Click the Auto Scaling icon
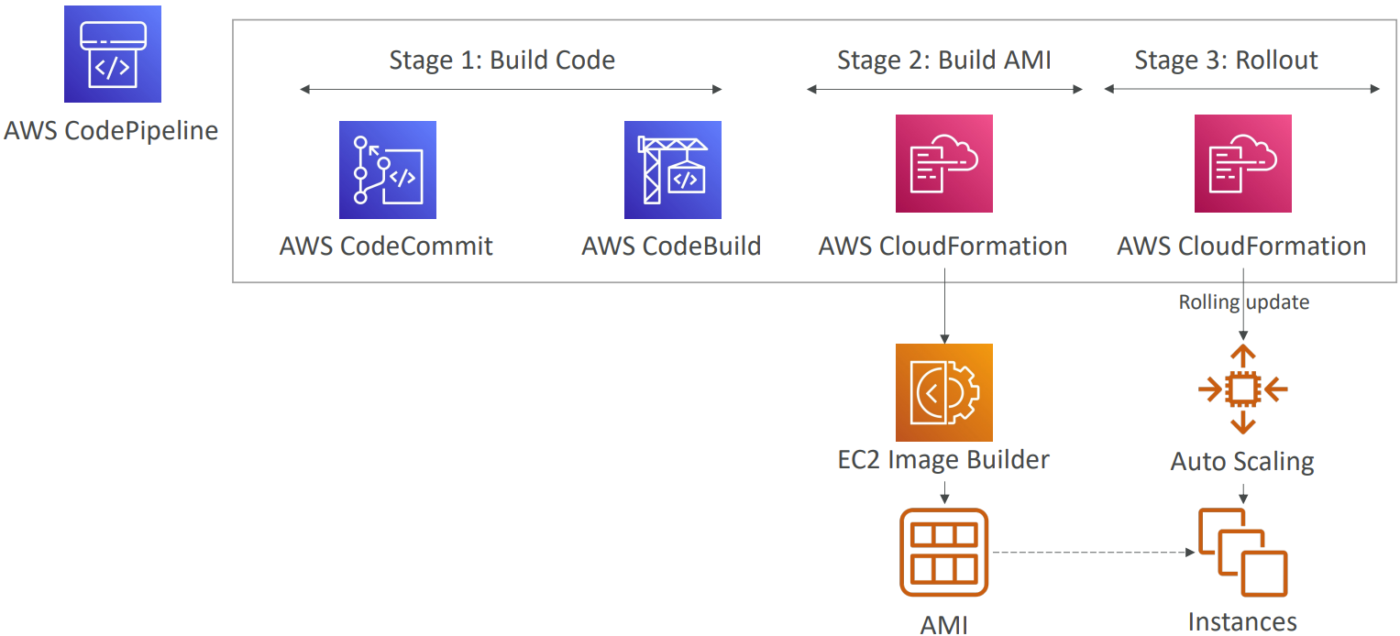 tap(1242, 389)
